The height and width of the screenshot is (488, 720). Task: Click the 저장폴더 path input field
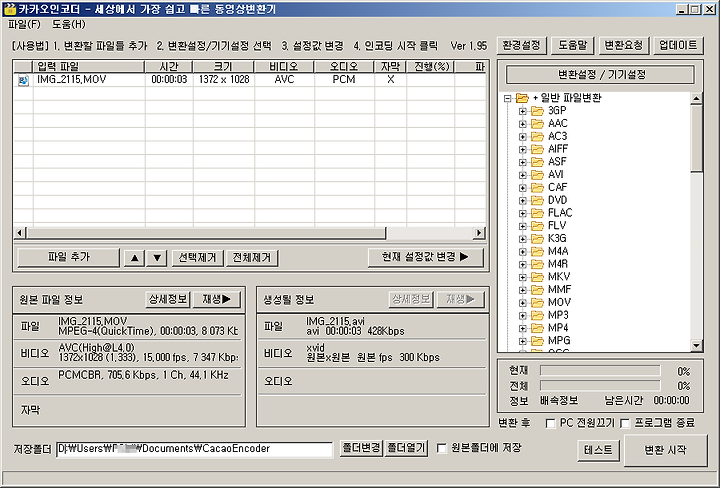point(194,449)
